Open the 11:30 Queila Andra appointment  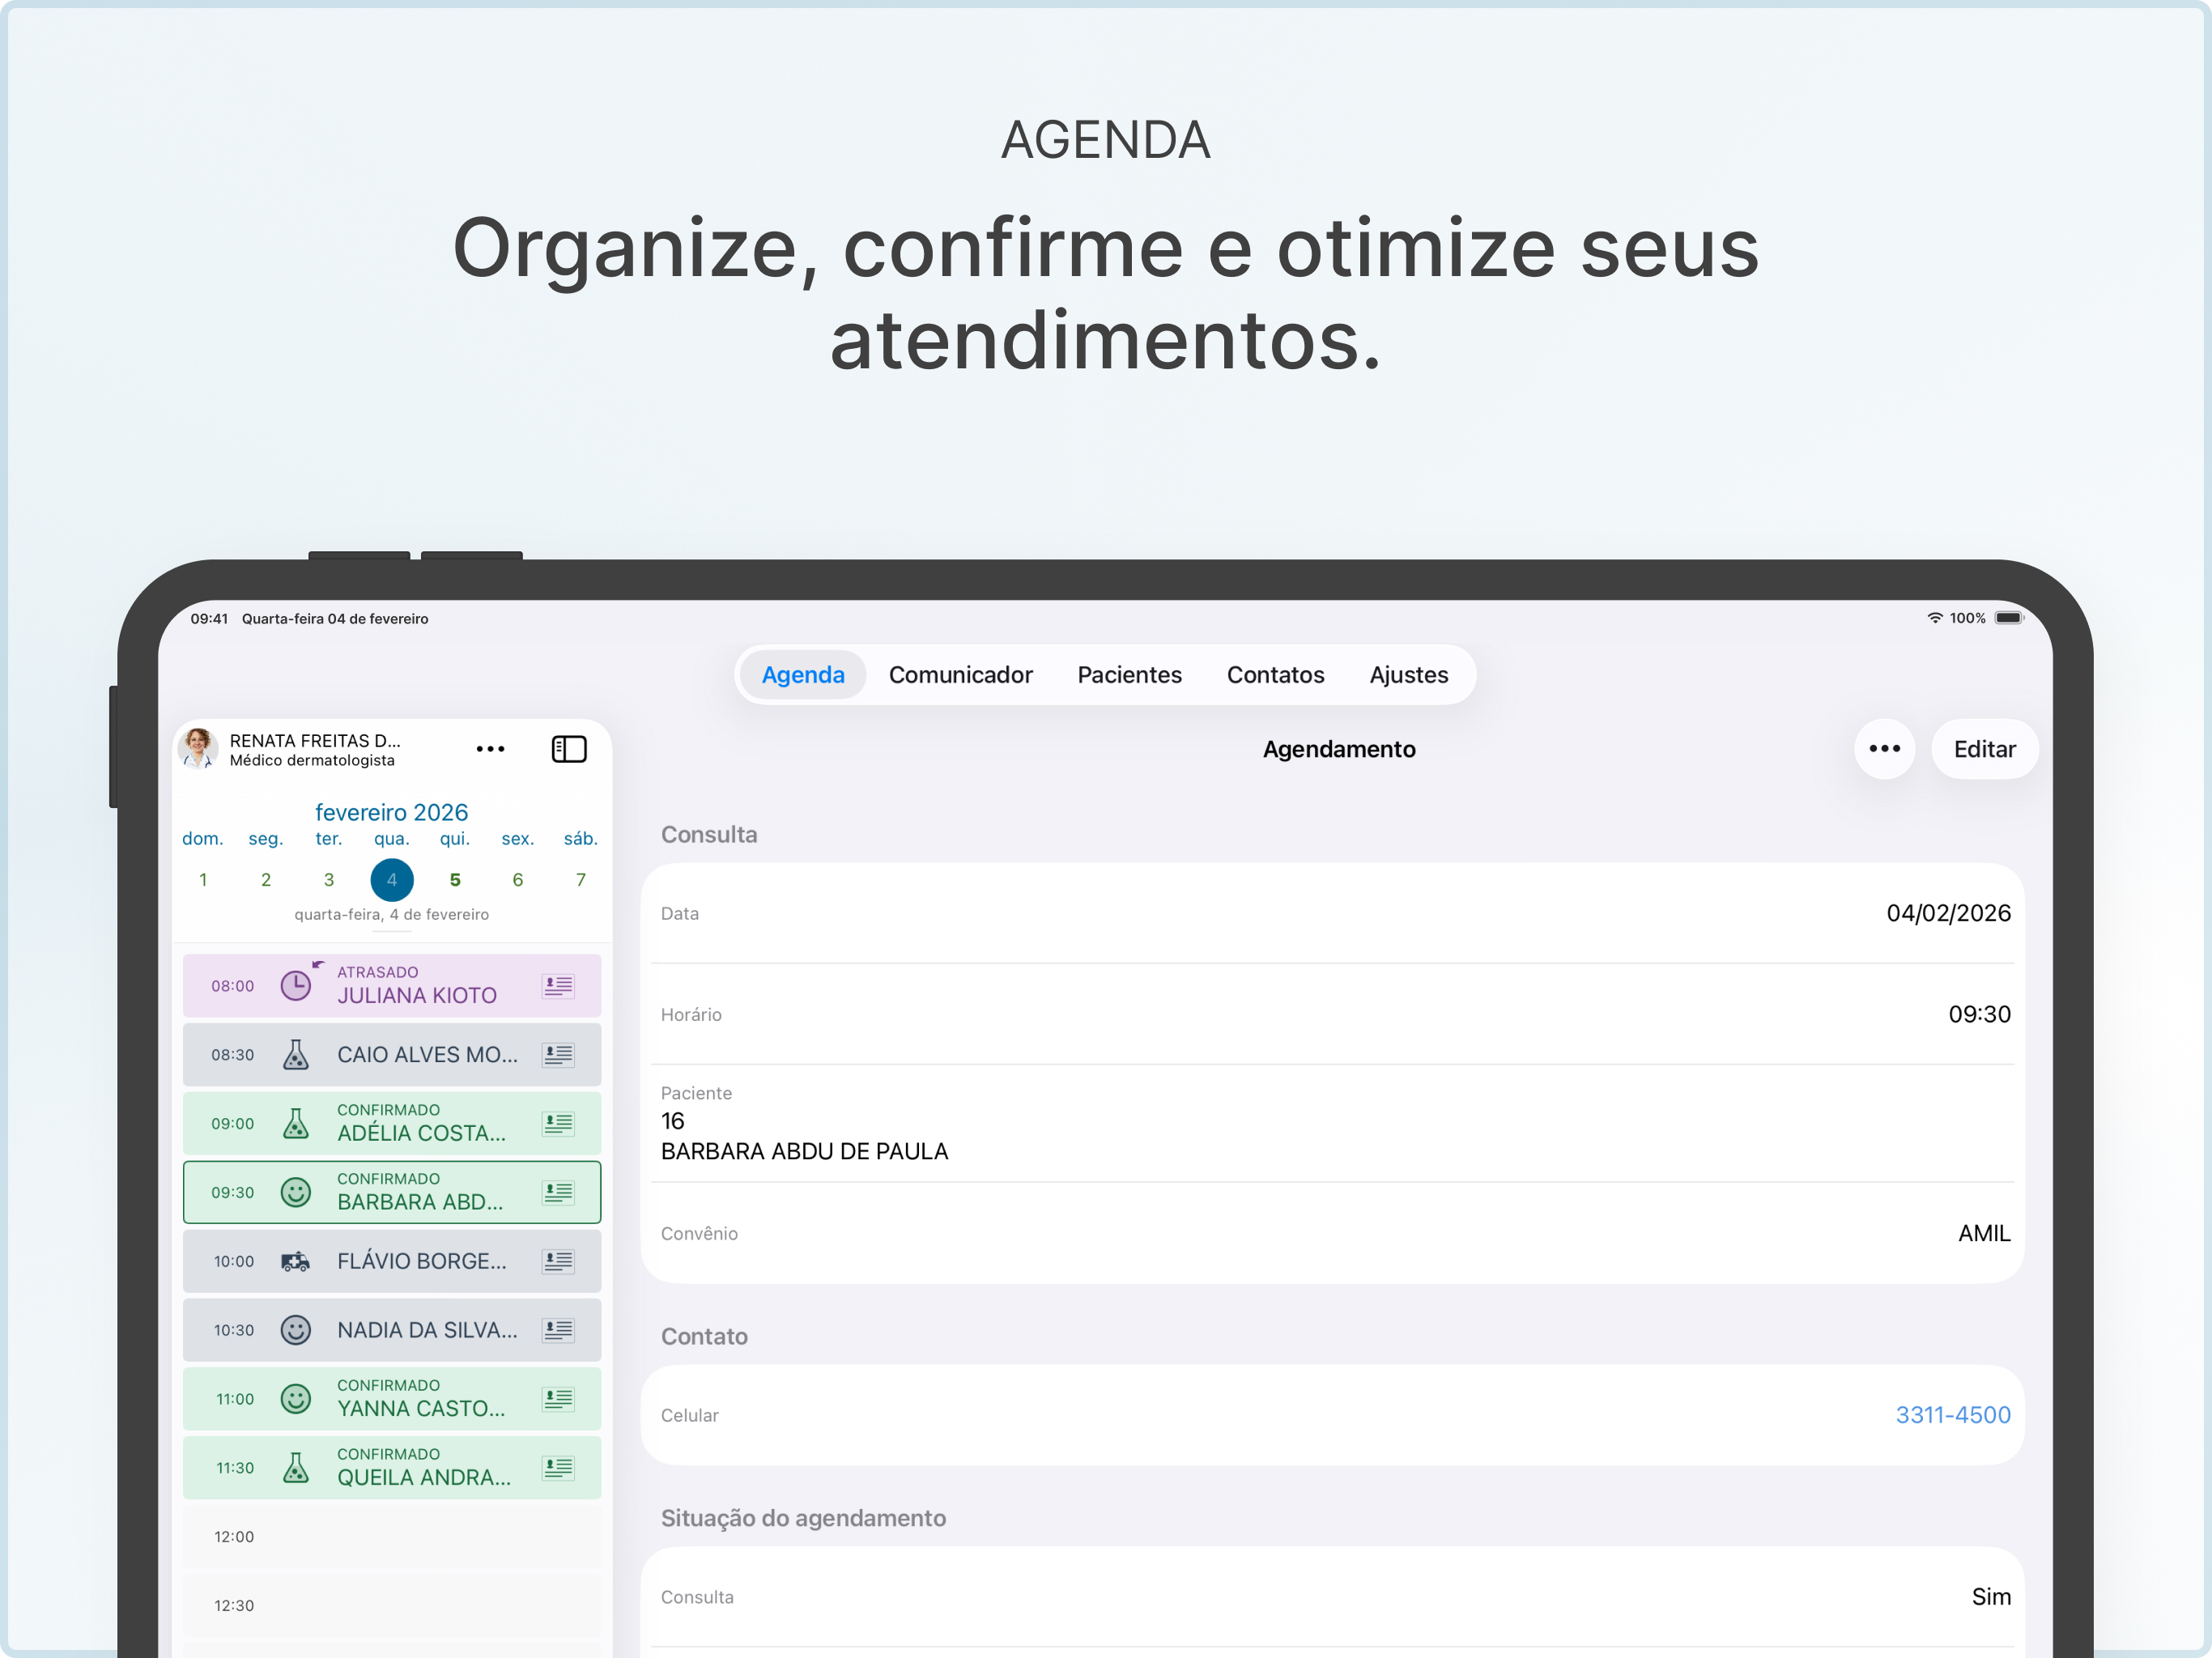392,1468
